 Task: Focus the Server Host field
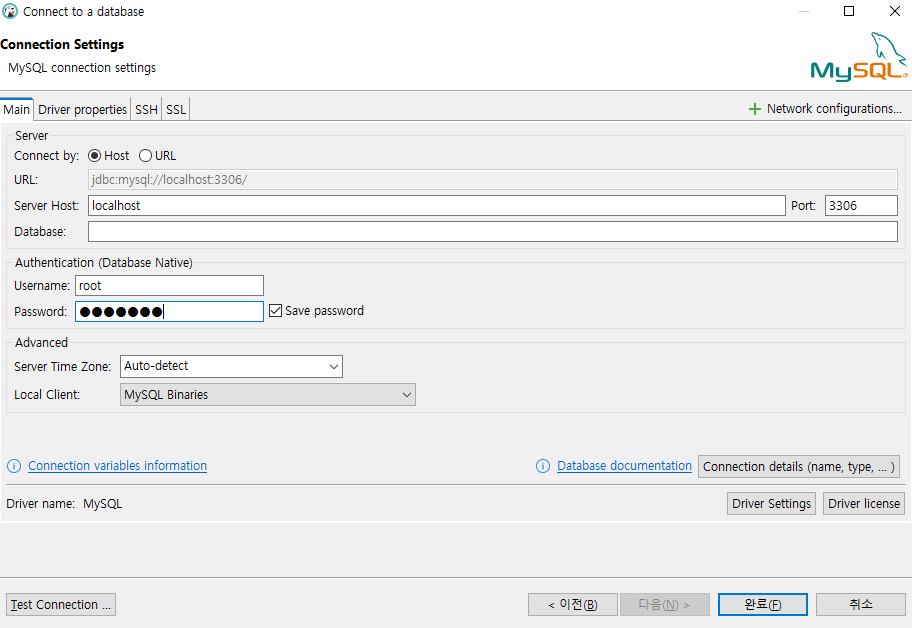pyautogui.click(x=437, y=205)
